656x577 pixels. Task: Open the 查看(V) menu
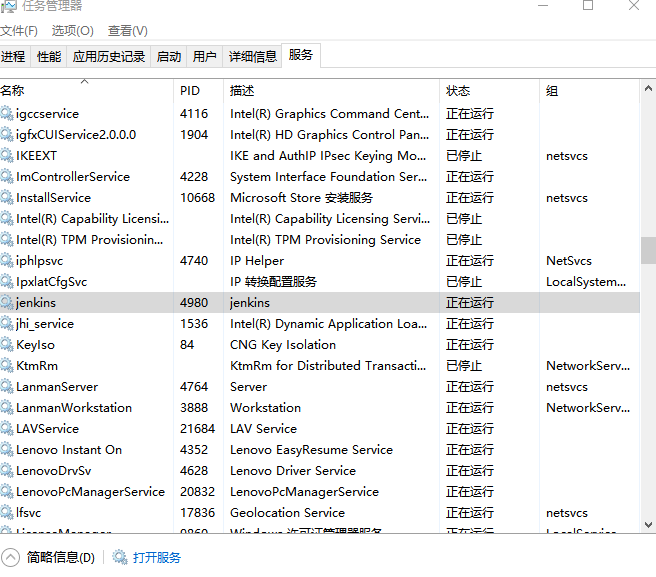click(128, 31)
